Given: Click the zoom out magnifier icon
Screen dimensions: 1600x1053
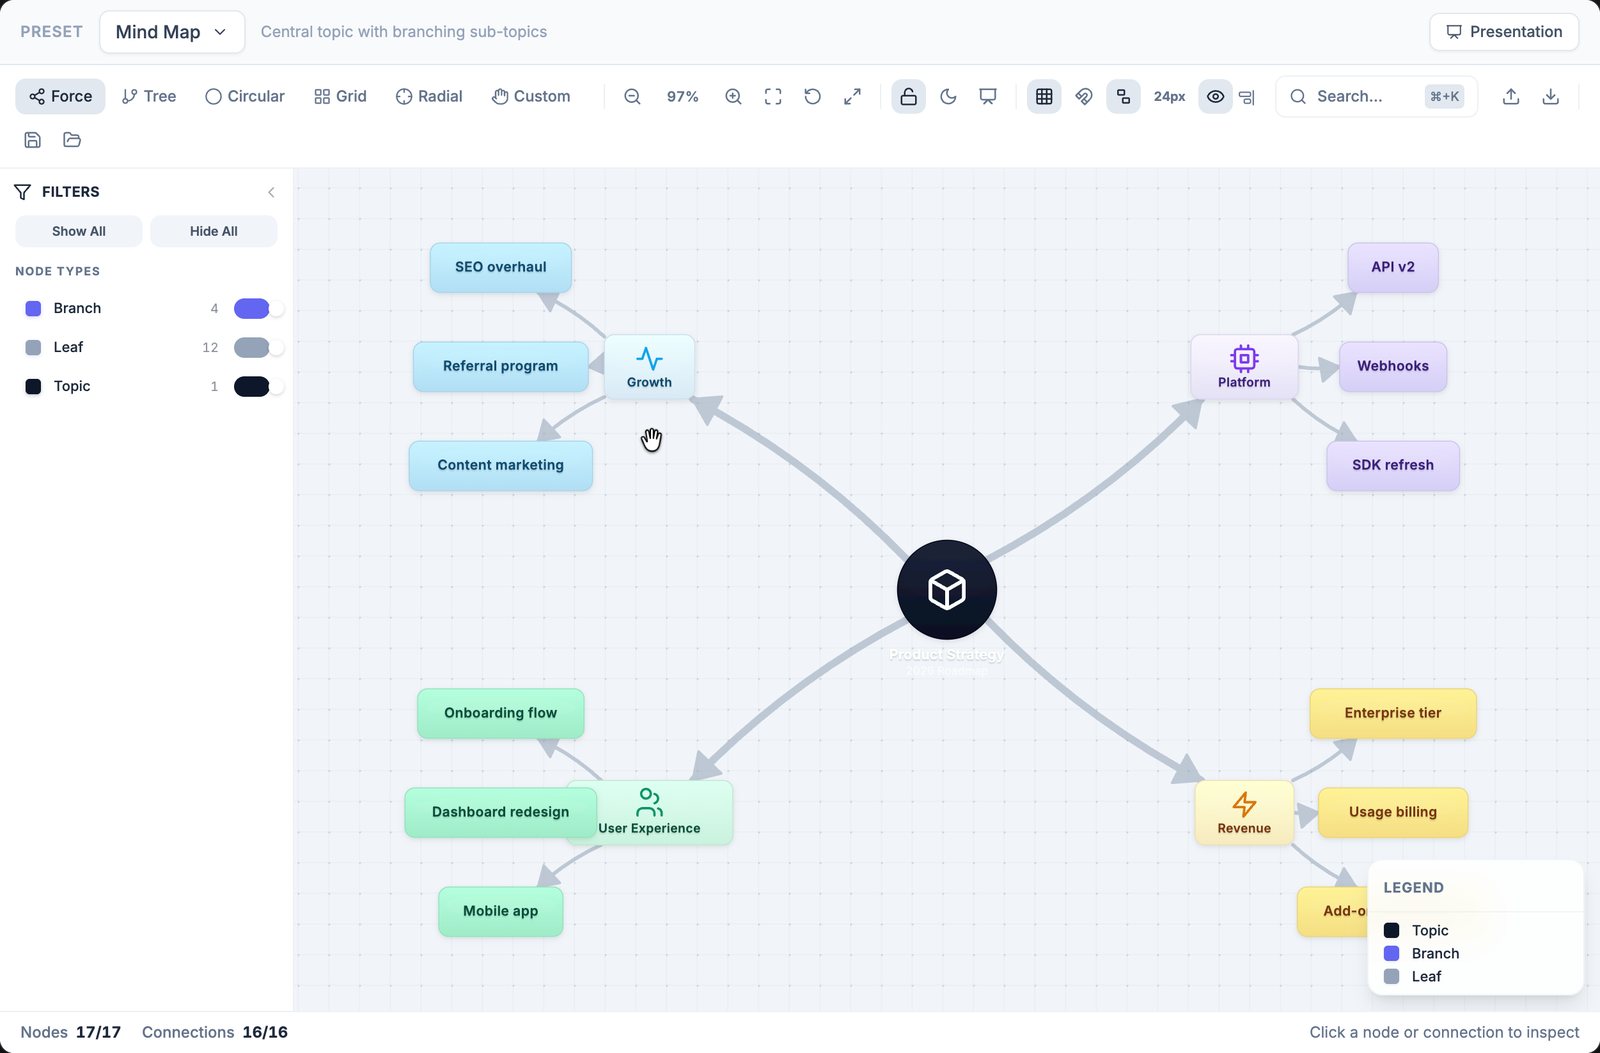Looking at the screenshot, I should coord(632,96).
